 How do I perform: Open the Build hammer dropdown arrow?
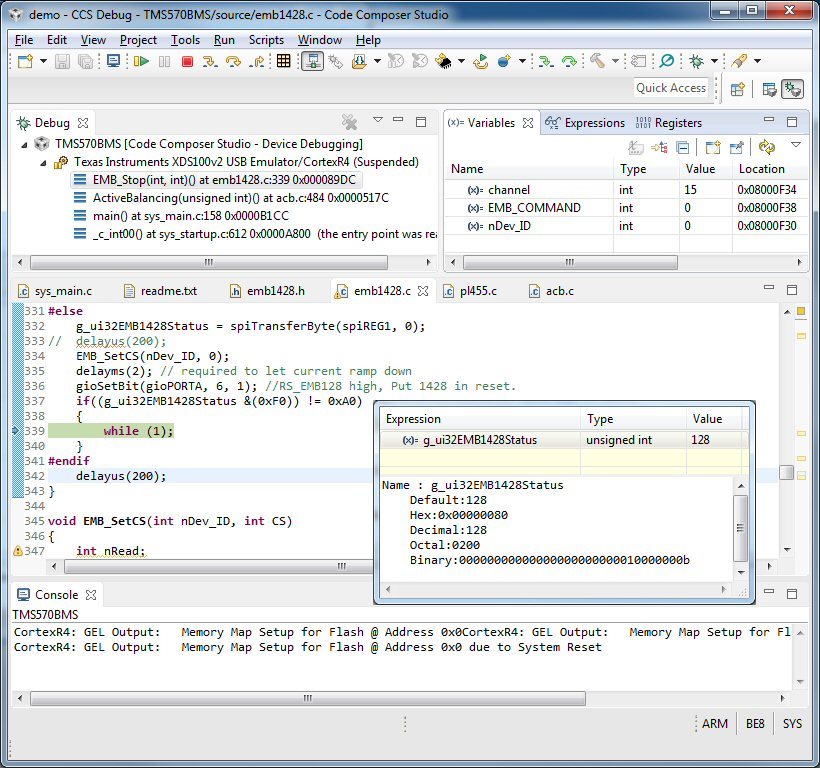[616, 61]
